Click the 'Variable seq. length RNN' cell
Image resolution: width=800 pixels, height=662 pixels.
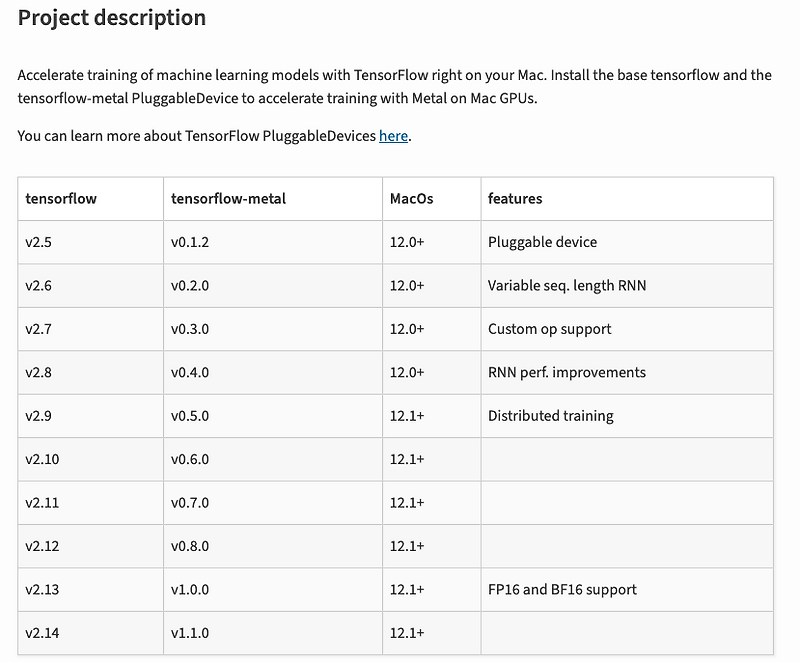click(567, 286)
